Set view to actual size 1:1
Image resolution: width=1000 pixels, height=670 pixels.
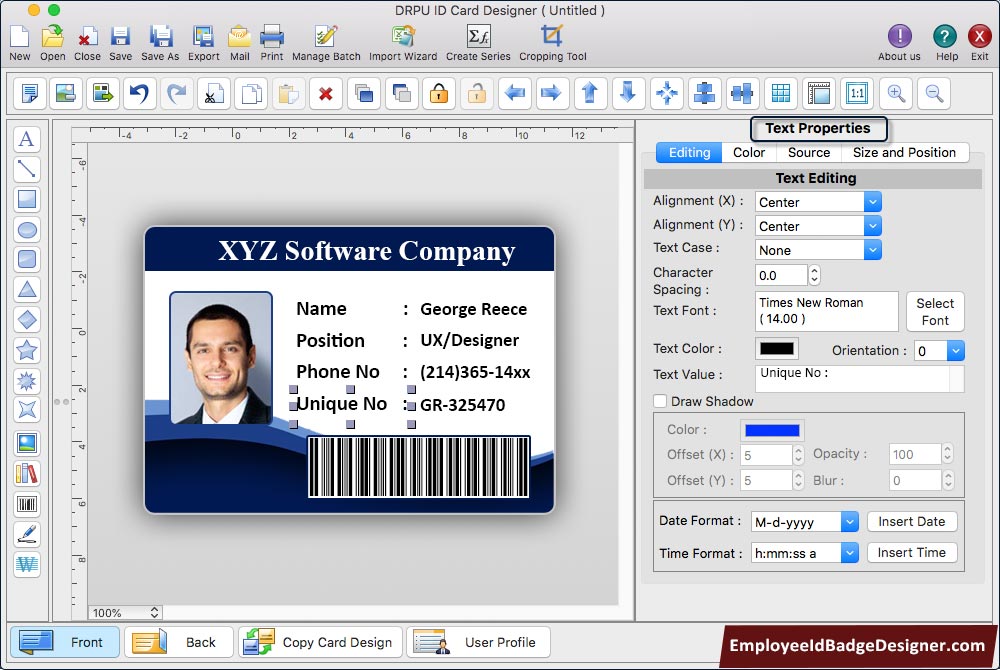tap(857, 94)
